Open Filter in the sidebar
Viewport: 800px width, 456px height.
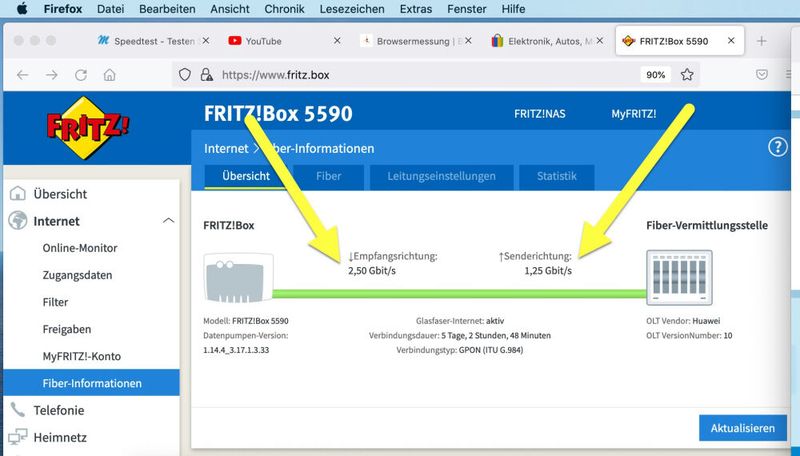56,302
